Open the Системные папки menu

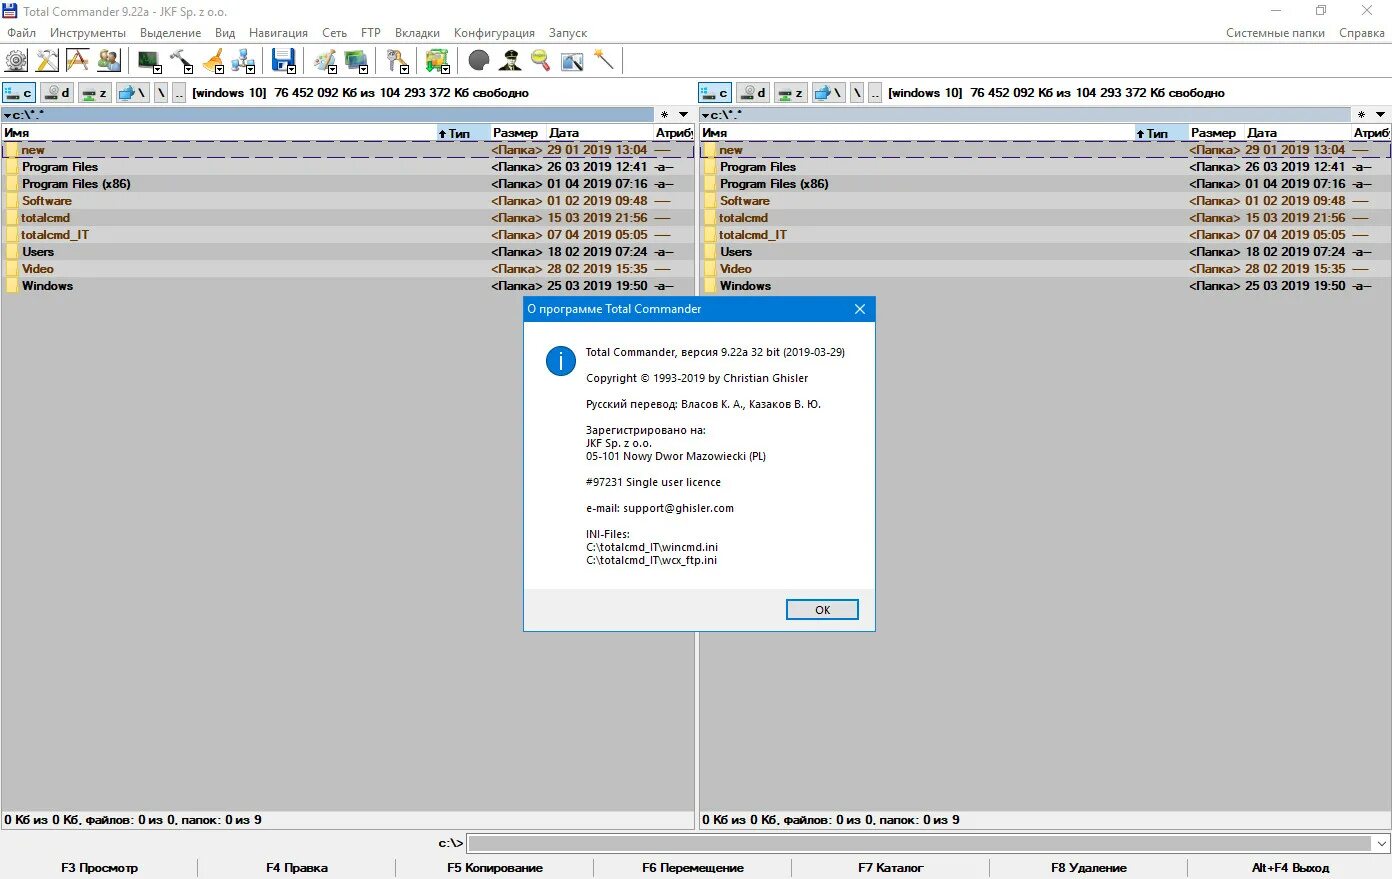click(x=1275, y=33)
